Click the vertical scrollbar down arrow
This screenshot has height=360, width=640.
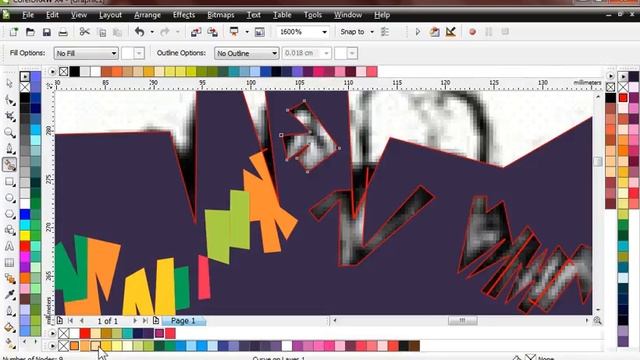point(598,310)
